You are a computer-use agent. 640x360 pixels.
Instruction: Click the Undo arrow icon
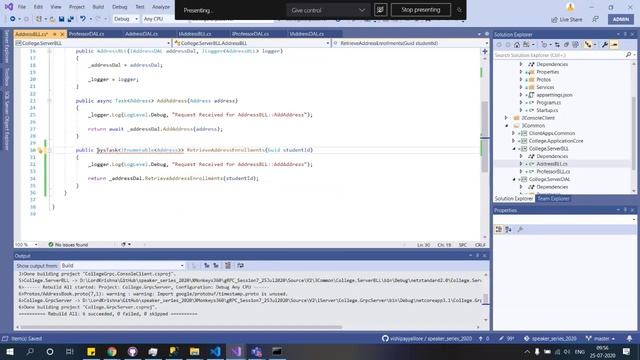[x=82, y=19]
